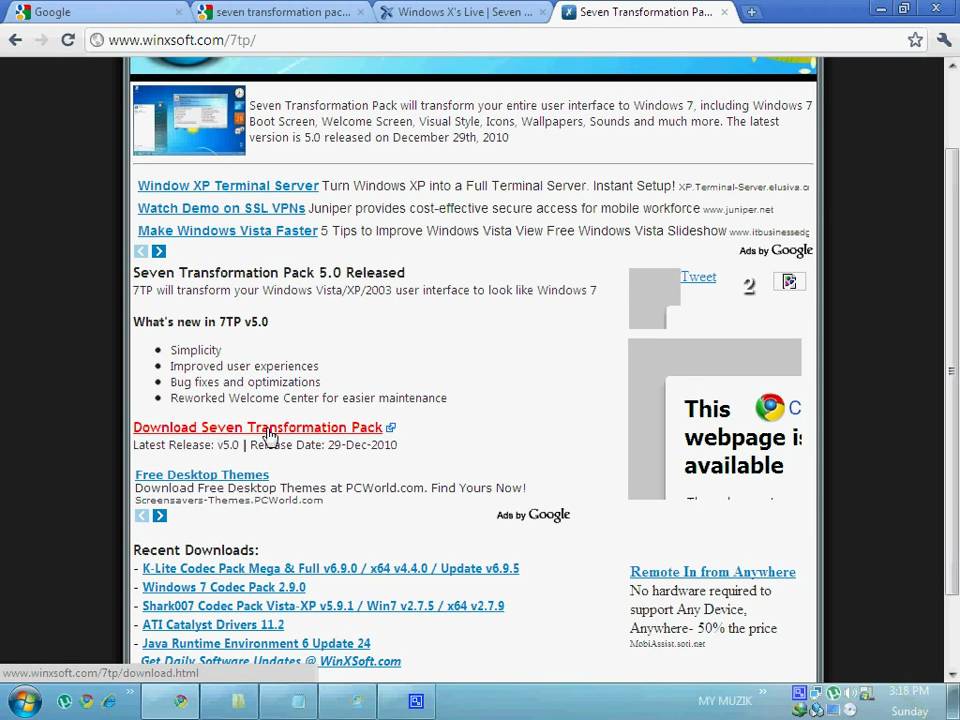This screenshot has height=720, width=960.
Task: Launch Chrome from the quick launch bar
Action: point(87,701)
